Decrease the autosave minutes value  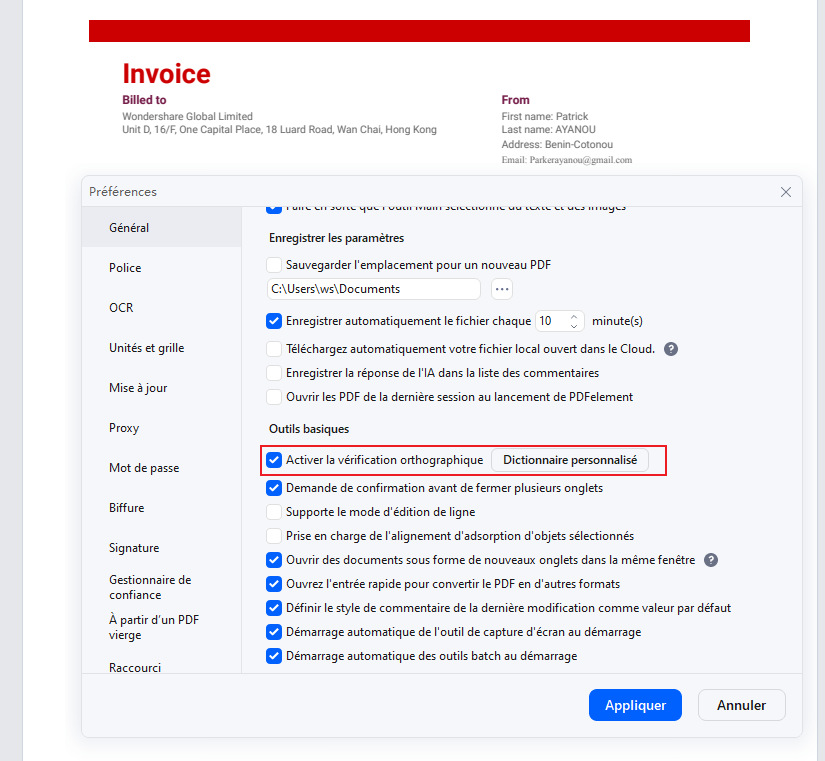pyautogui.click(x=574, y=326)
